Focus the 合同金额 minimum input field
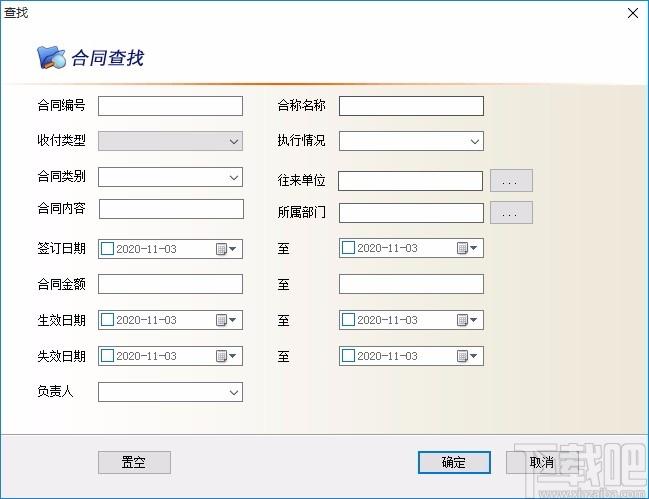Screen dimensions: 649x499 [x=170, y=284]
